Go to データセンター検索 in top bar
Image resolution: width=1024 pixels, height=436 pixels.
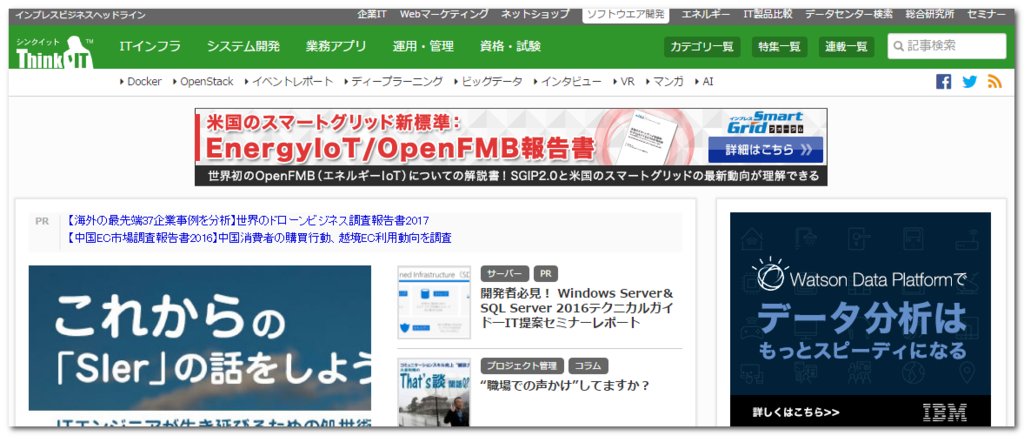pyautogui.click(x=848, y=14)
